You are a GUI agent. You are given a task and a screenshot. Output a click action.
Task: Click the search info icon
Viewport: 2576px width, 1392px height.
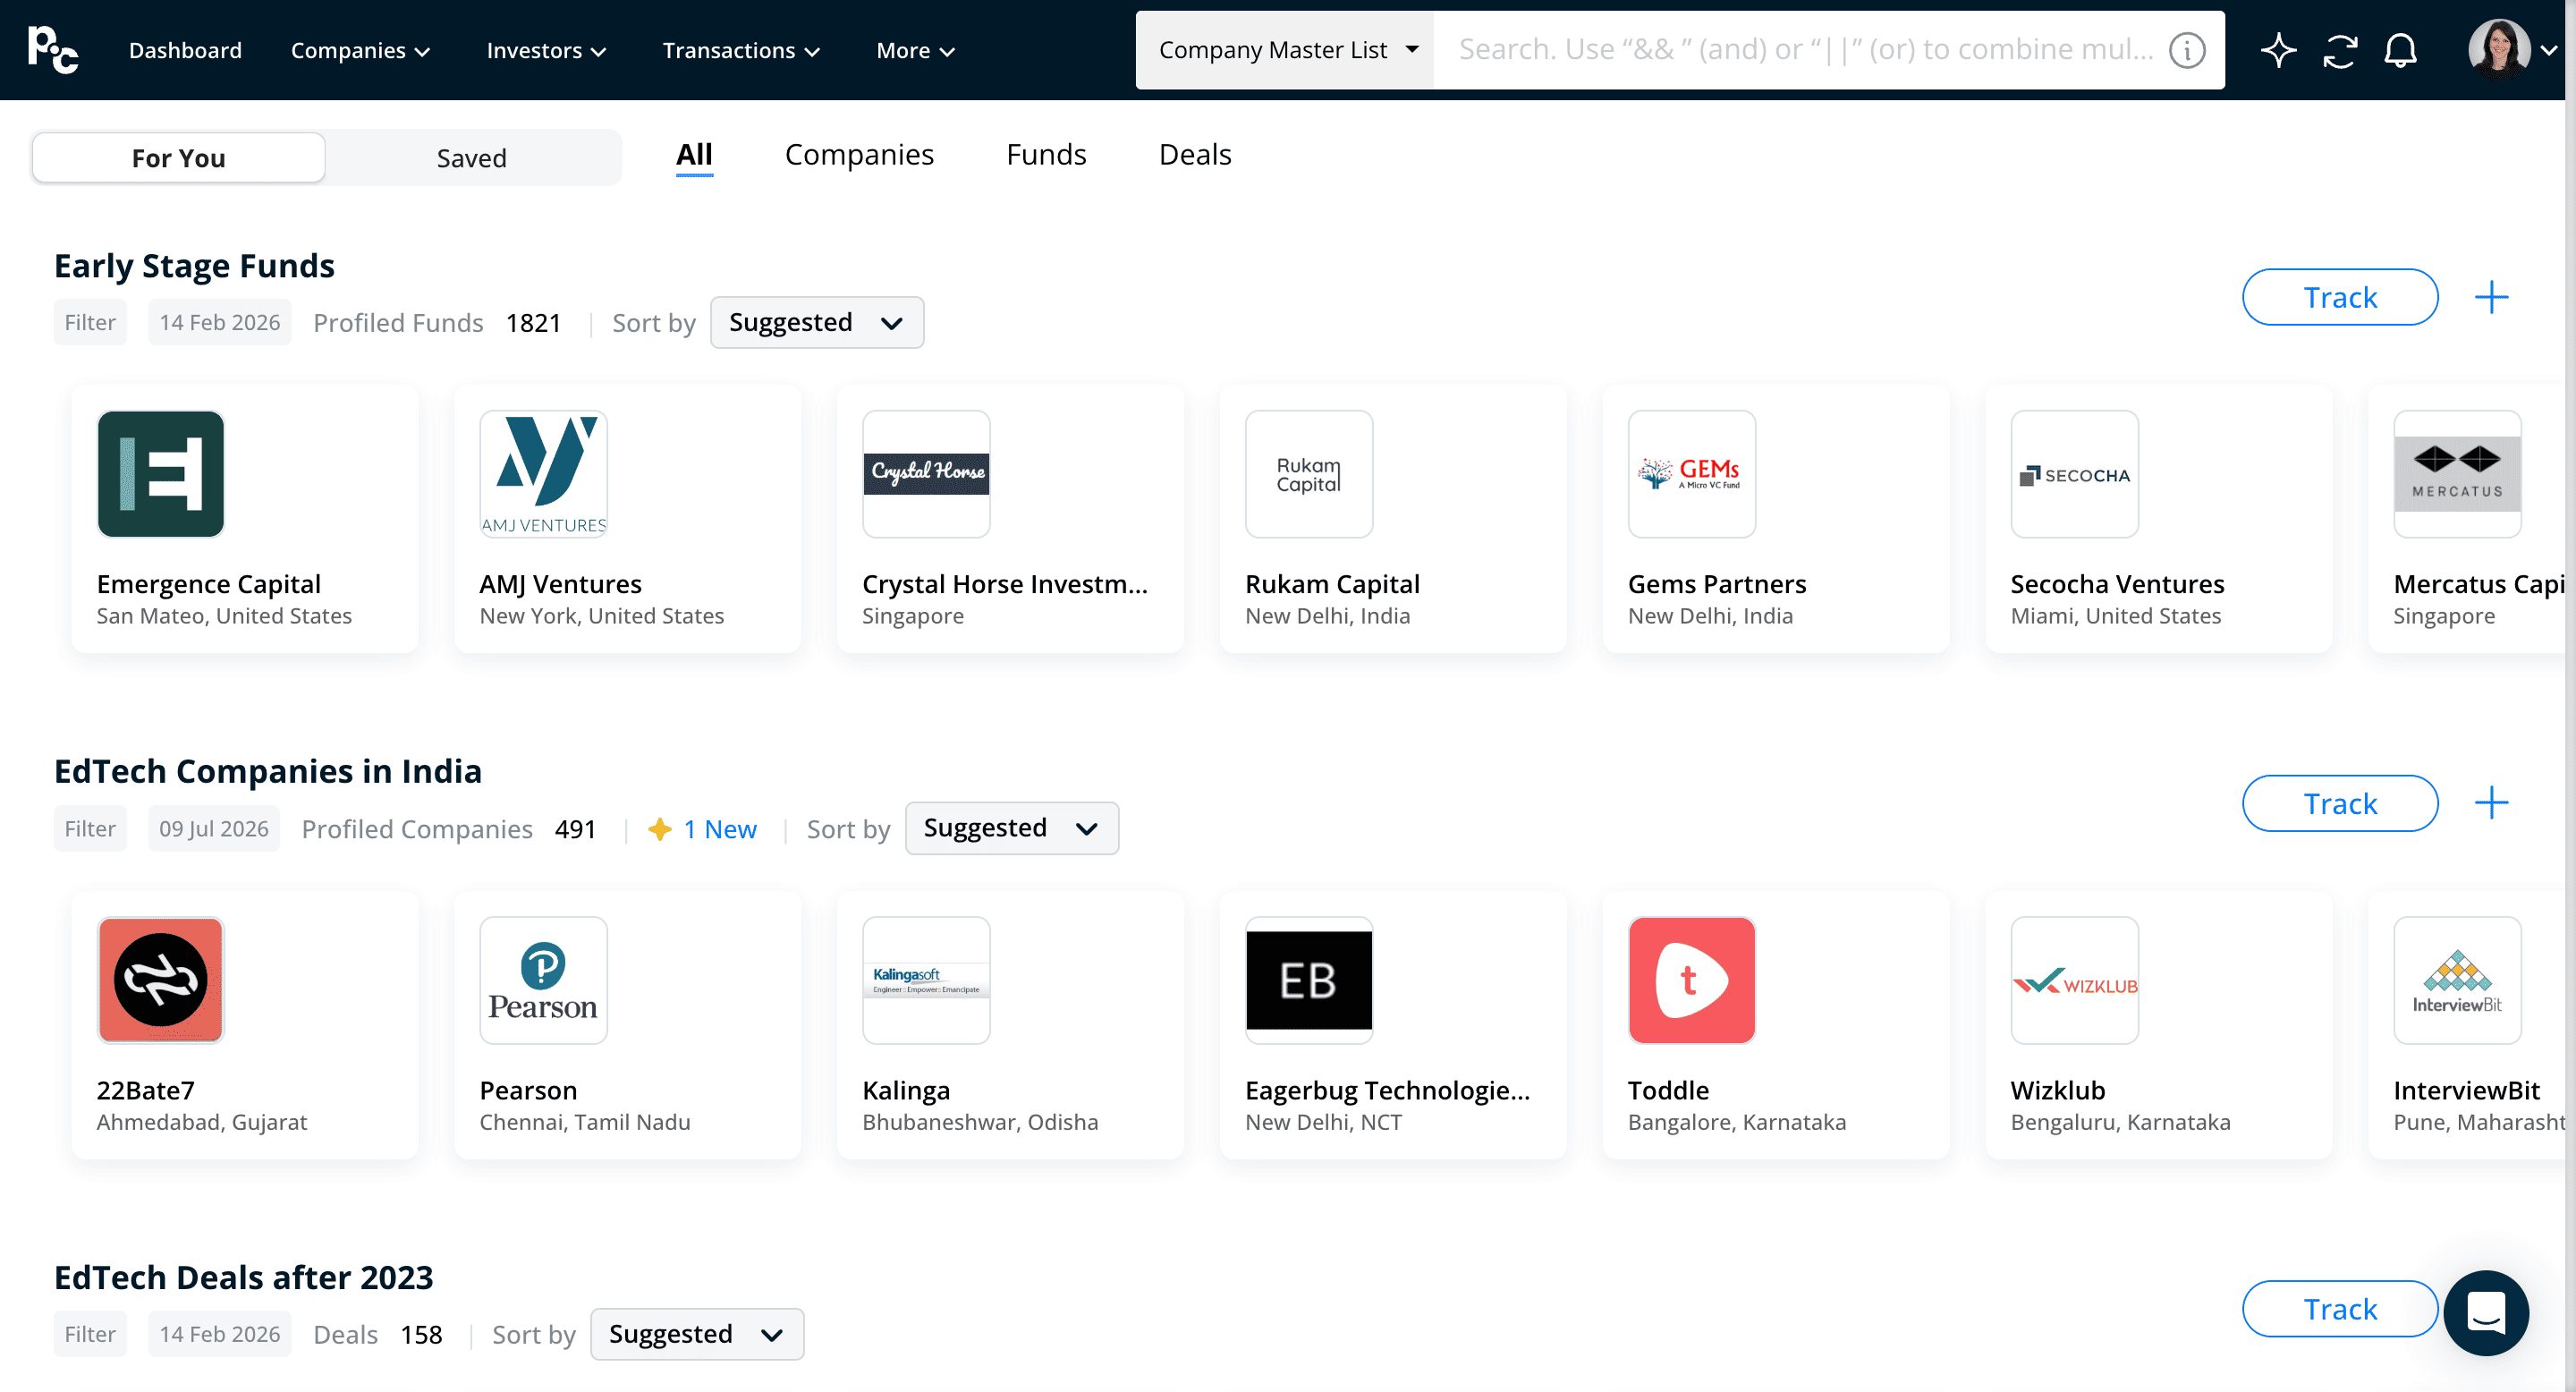pyautogui.click(x=2187, y=50)
